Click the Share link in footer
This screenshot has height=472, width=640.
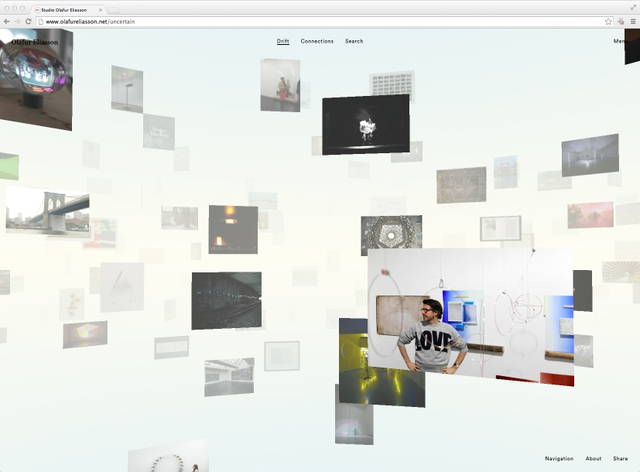point(620,459)
